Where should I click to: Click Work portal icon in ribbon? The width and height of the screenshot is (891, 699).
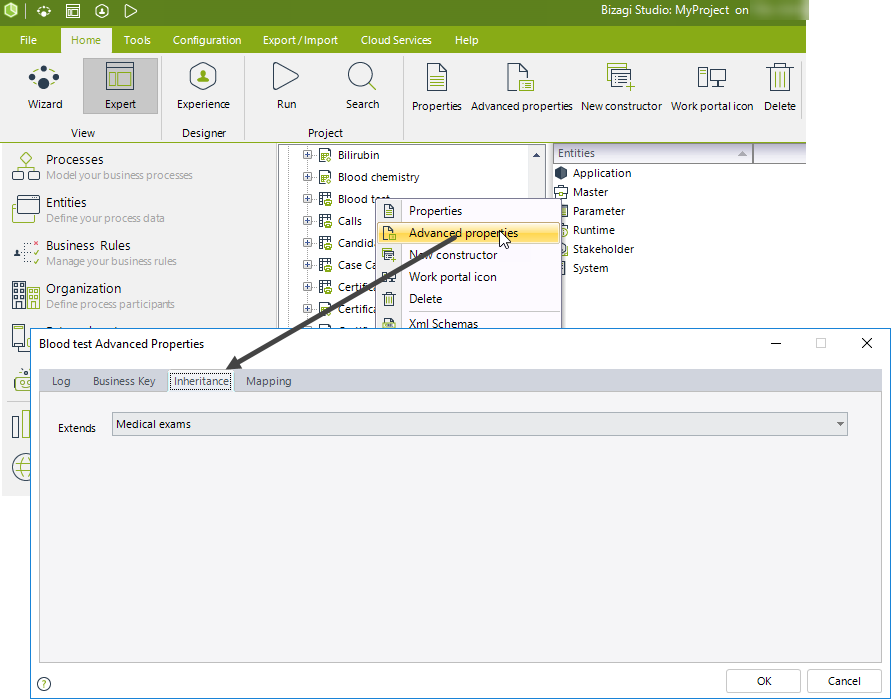point(711,87)
